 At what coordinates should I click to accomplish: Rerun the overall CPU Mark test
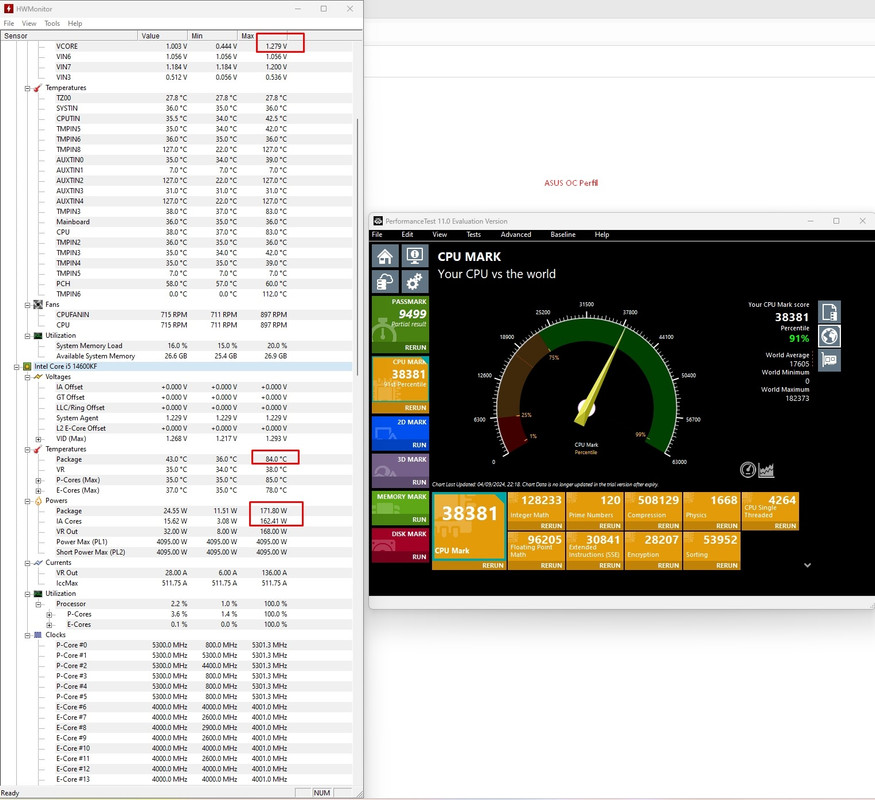493,565
